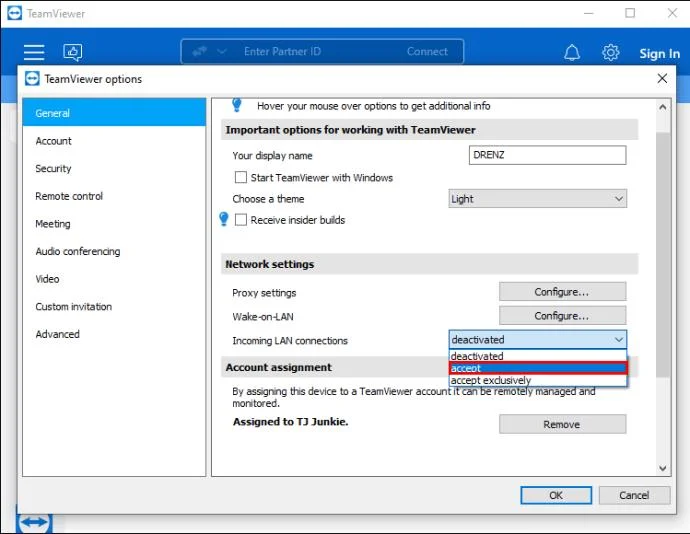This screenshot has width=690, height=534.
Task: Click Cancel in the options dialog
Action: point(634,495)
